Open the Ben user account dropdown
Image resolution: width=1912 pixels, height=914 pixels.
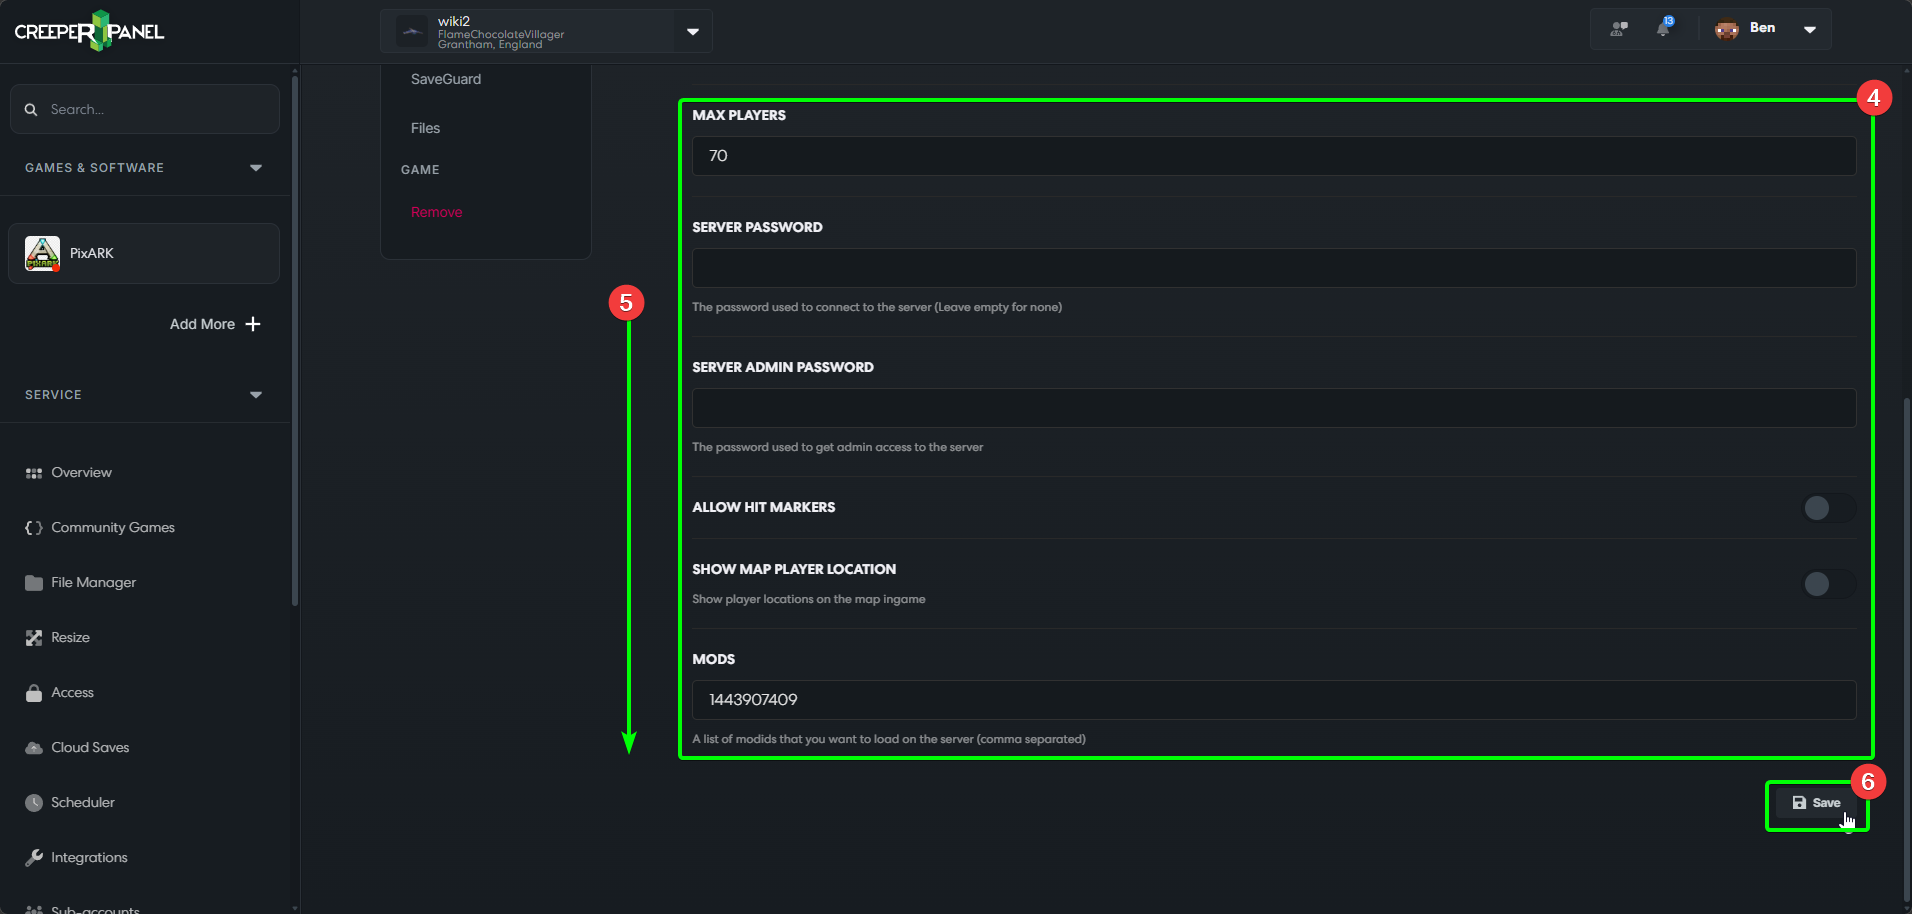pyautogui.click(x=1809, y=29)
